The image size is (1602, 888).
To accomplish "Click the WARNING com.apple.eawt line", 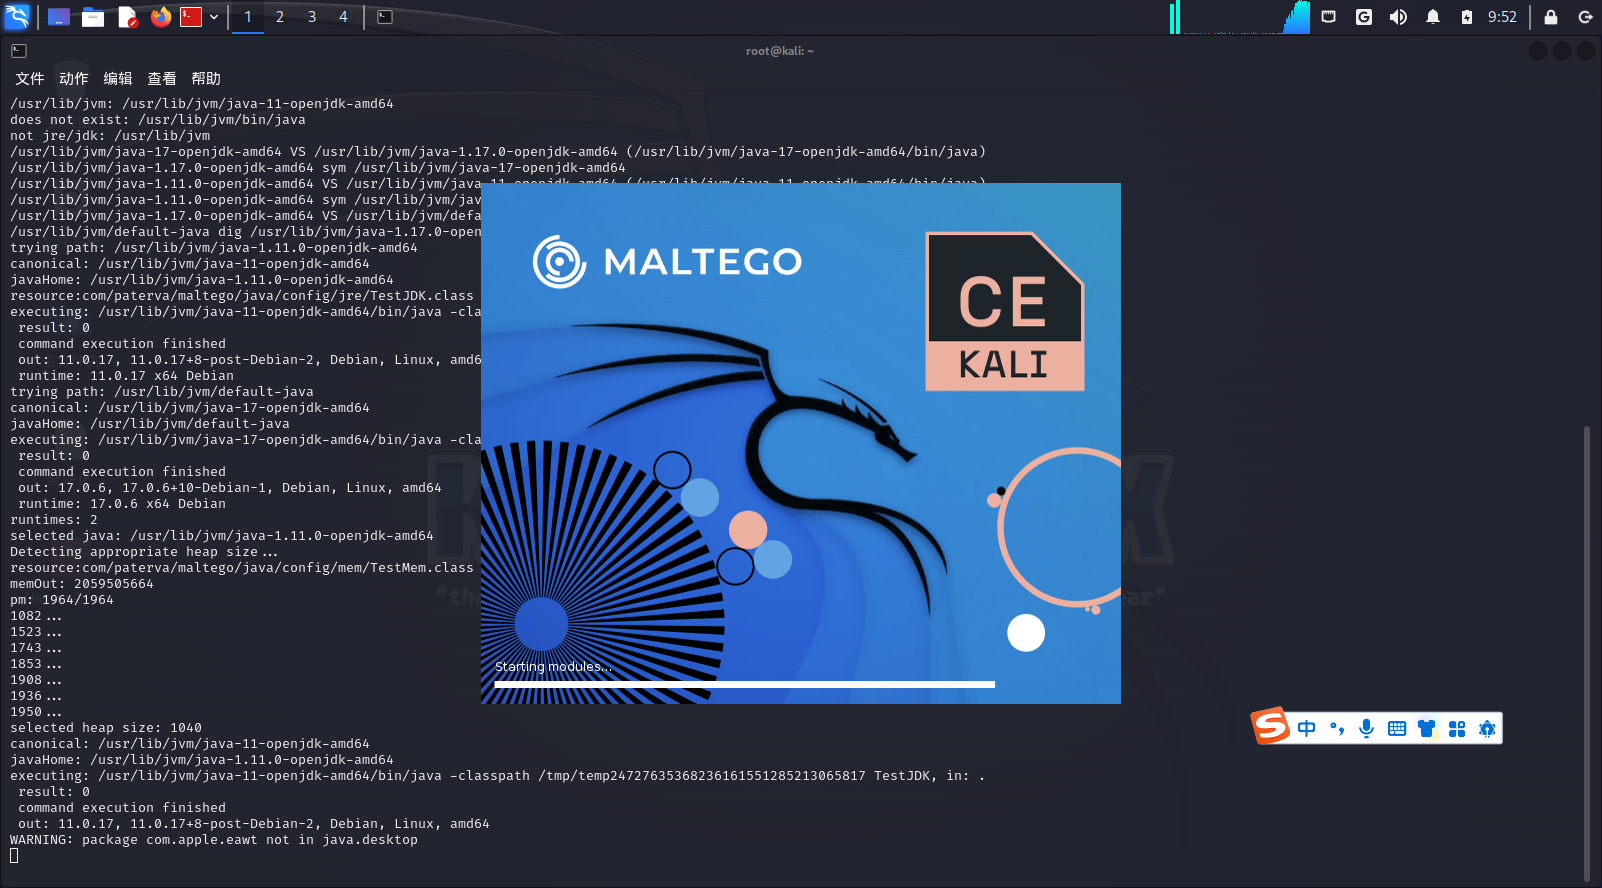I will [x=214, y=840].
